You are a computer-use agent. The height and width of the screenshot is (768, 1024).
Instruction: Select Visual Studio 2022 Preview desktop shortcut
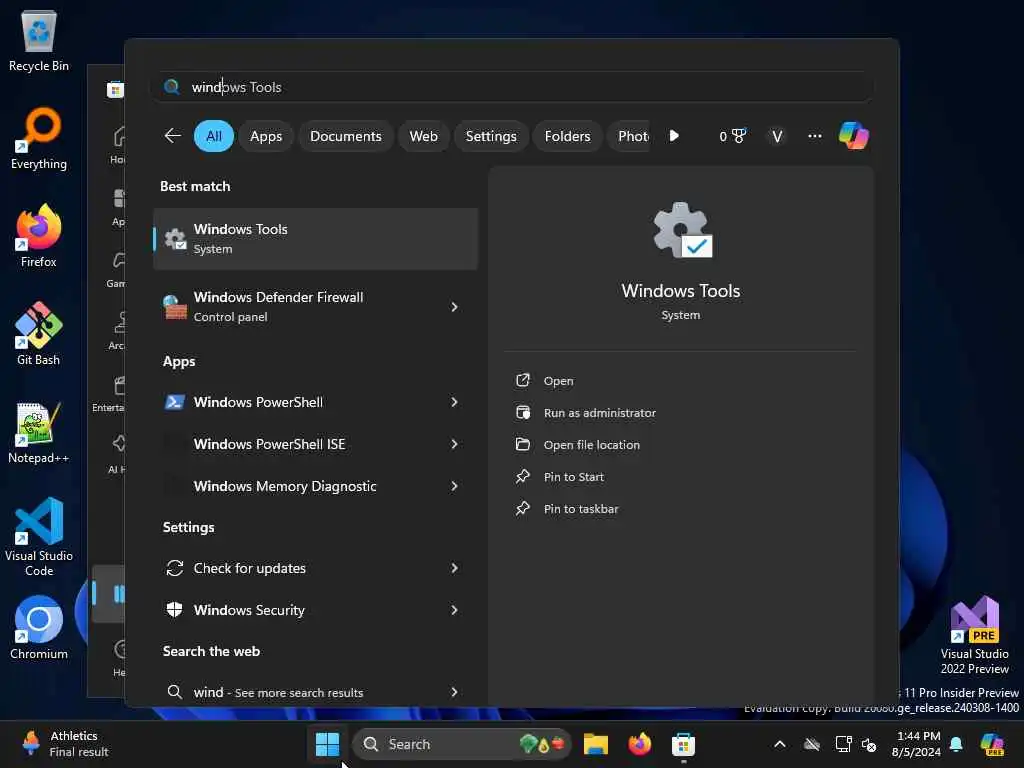click(x=974, y=635)
